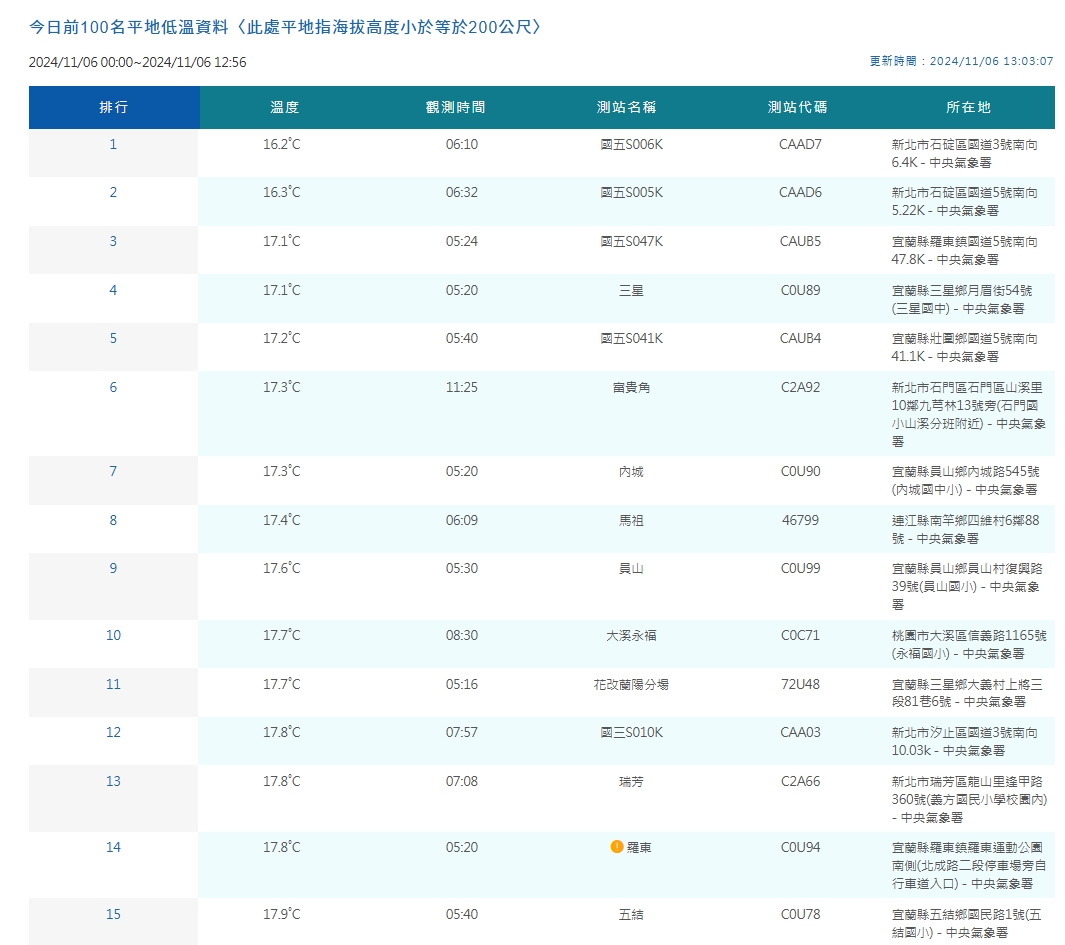Click station name 國三S010K
Image resolution: width=1065 pixels, height=945 pixels.
pos(632,733)
